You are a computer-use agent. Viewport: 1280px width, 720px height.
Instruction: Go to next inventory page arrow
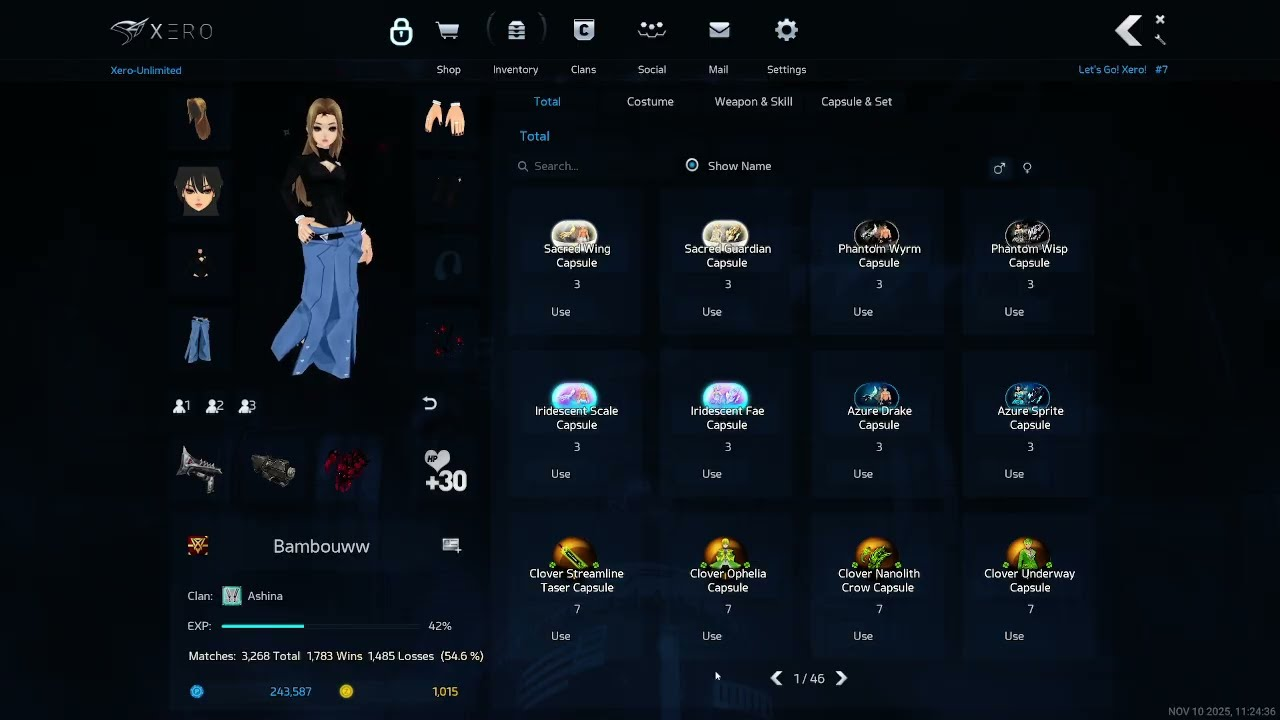[x=841, y=678]
